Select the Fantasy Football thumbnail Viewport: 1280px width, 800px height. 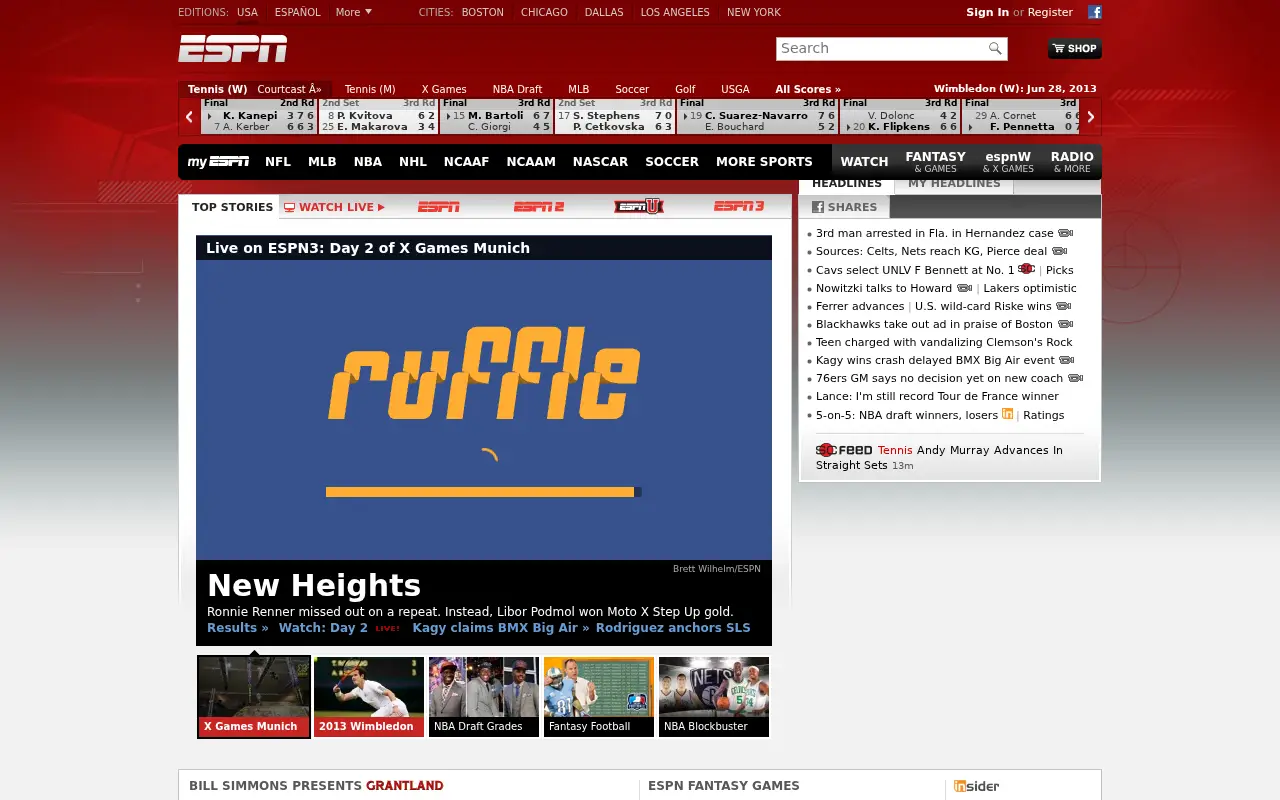coord(599,697)
